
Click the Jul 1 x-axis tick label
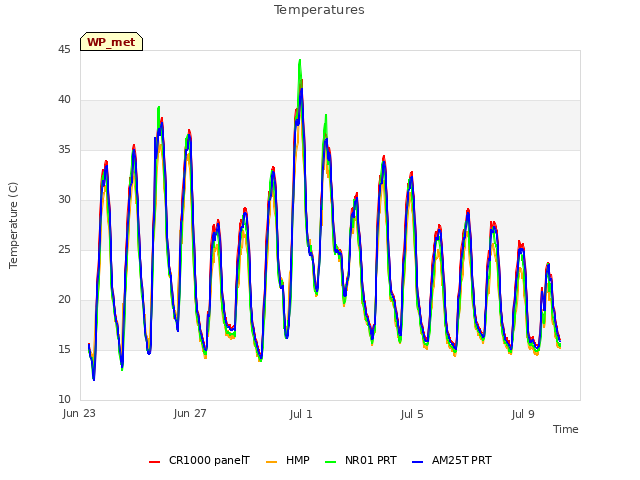point(301,415)
